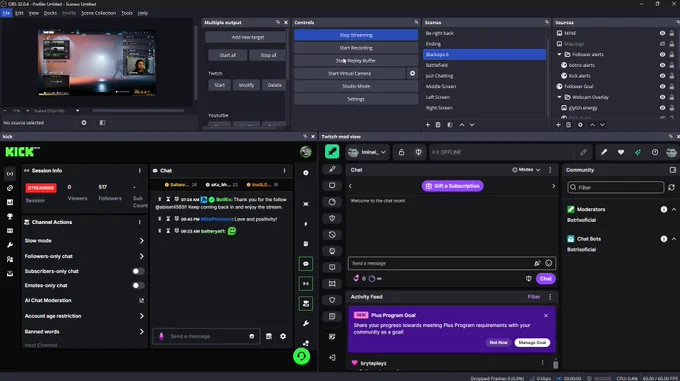Viewport: 680px width, 381px height.
Task: Click the Activity Feed Filter link
Action: [x=534, y=297]
